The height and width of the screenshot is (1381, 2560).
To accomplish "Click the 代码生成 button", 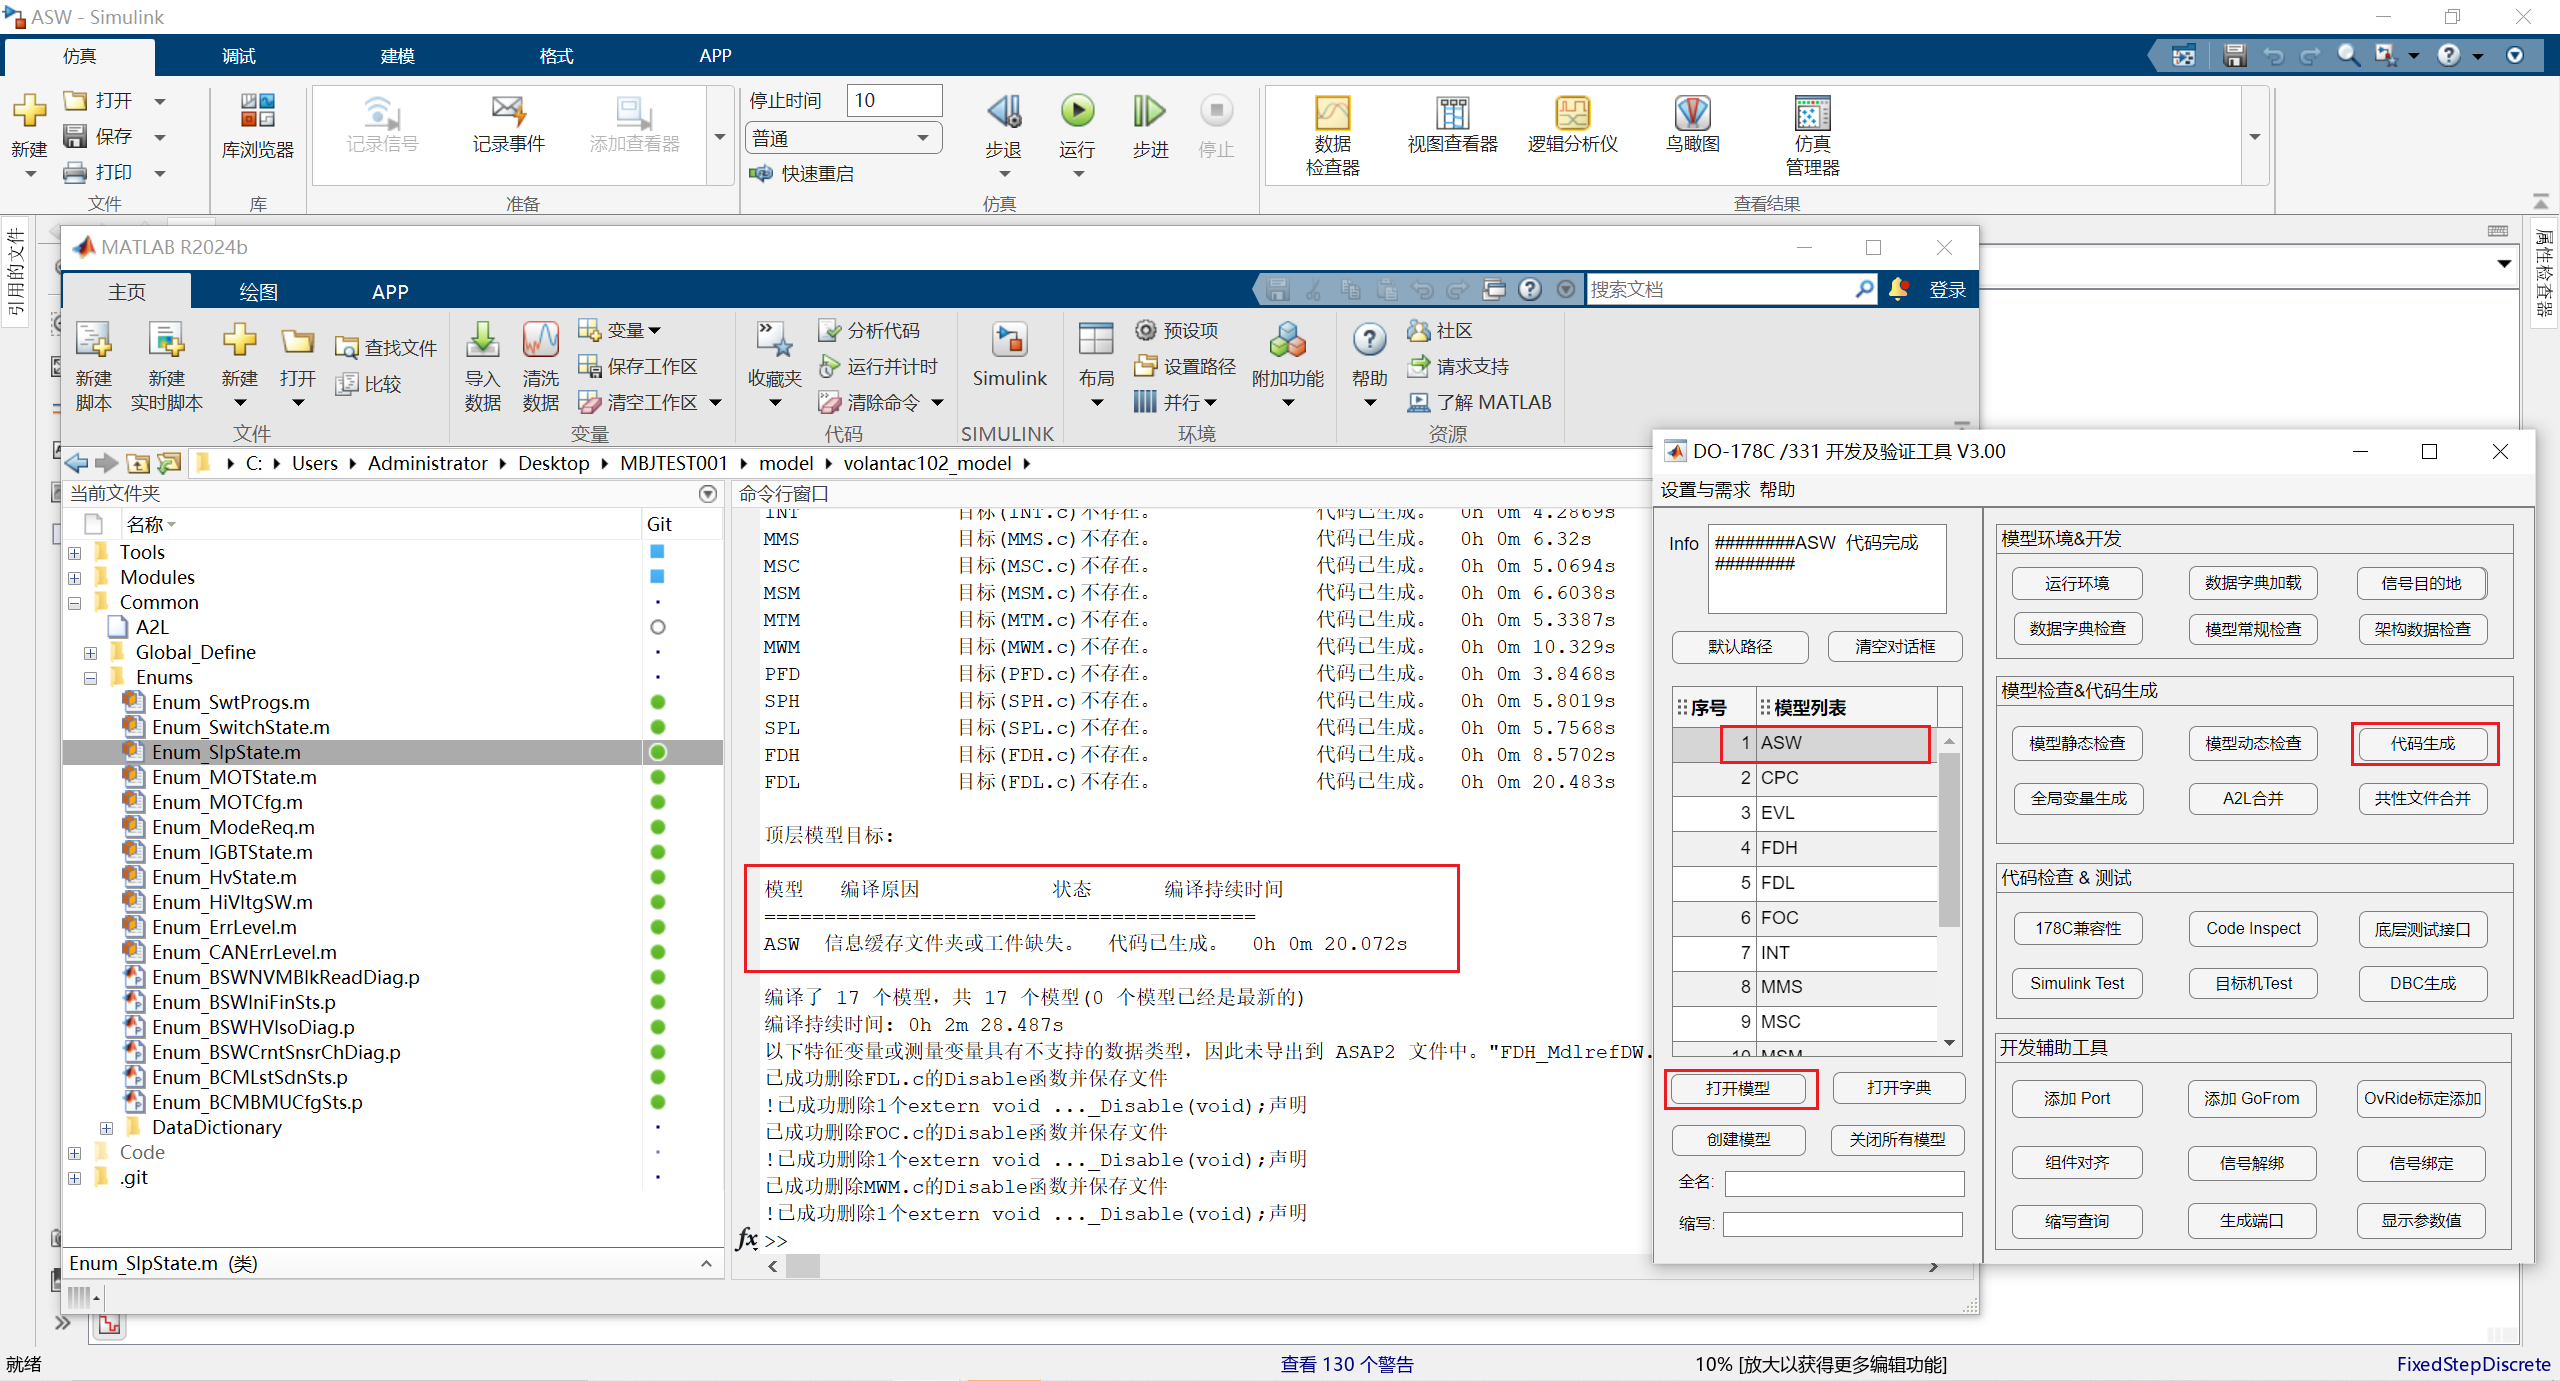I will coord(2423,743).
